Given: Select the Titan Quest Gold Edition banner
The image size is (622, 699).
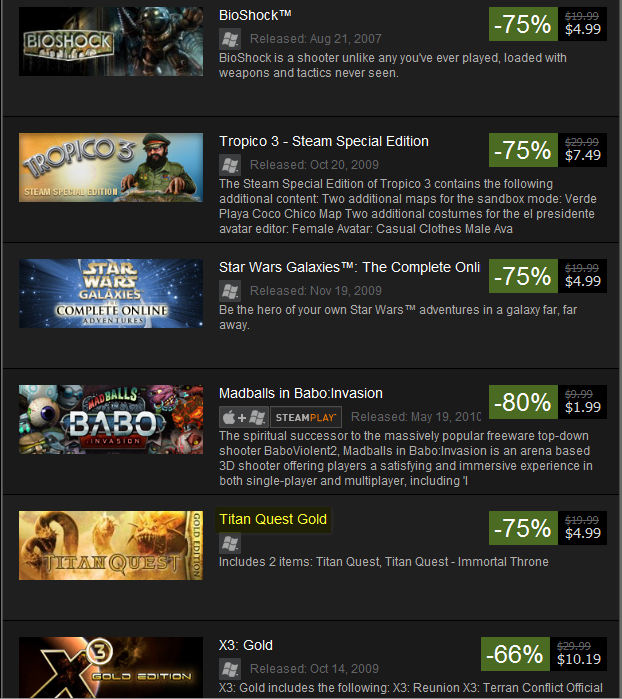Looking at the screenshot, I should 111,546.
